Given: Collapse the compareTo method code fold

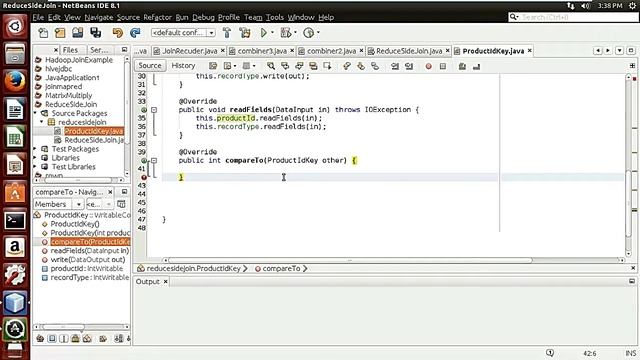Looking at the screenshot, I should point(154,160).
